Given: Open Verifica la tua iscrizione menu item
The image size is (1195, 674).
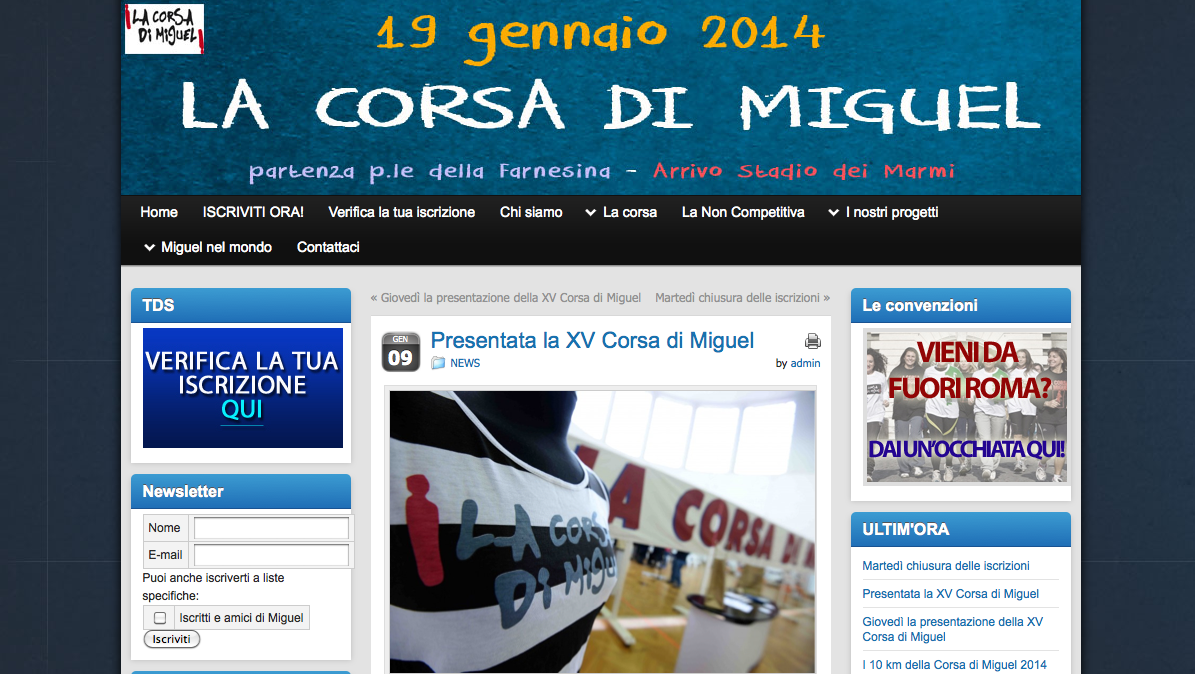Looking at the screenshot, I should coord(402,212).
